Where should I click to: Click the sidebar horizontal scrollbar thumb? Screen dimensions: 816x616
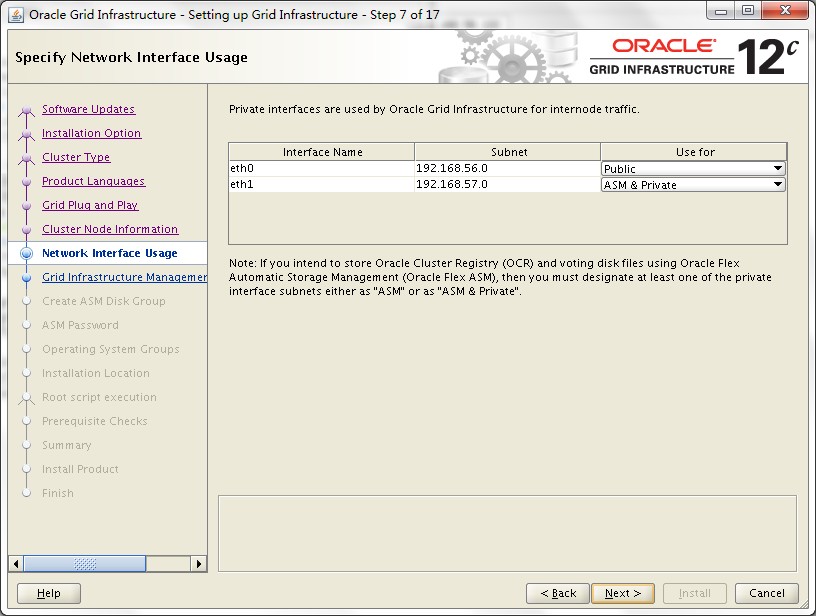[x=85, y=563]
